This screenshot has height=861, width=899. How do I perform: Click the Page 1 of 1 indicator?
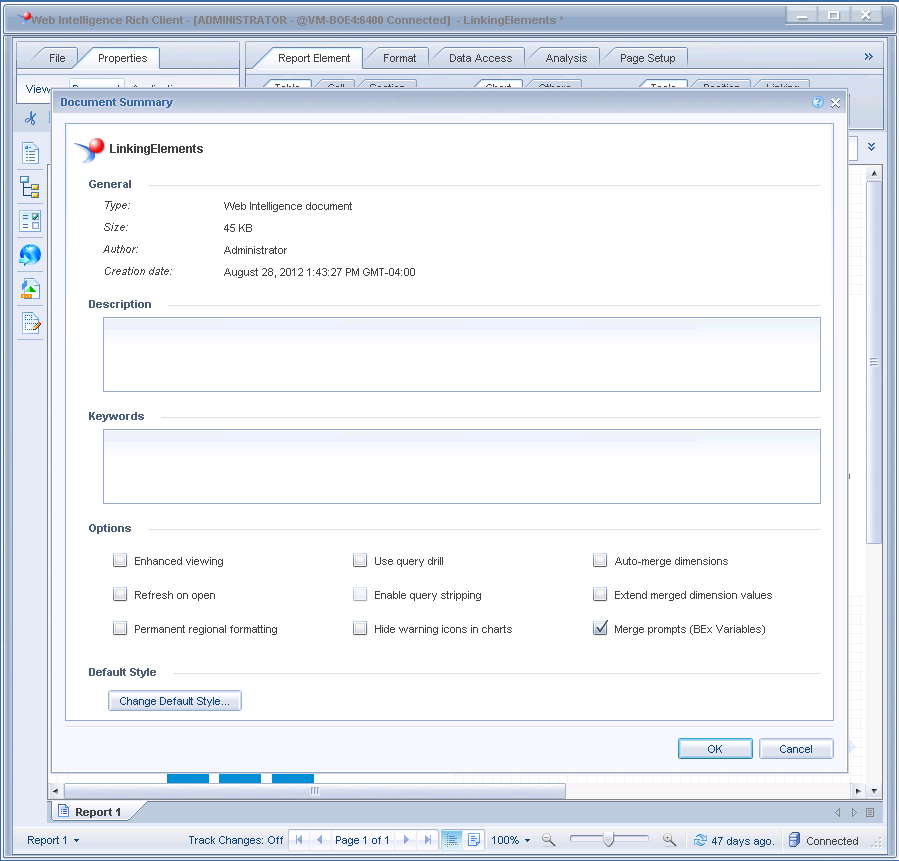[x=362, y=840]
